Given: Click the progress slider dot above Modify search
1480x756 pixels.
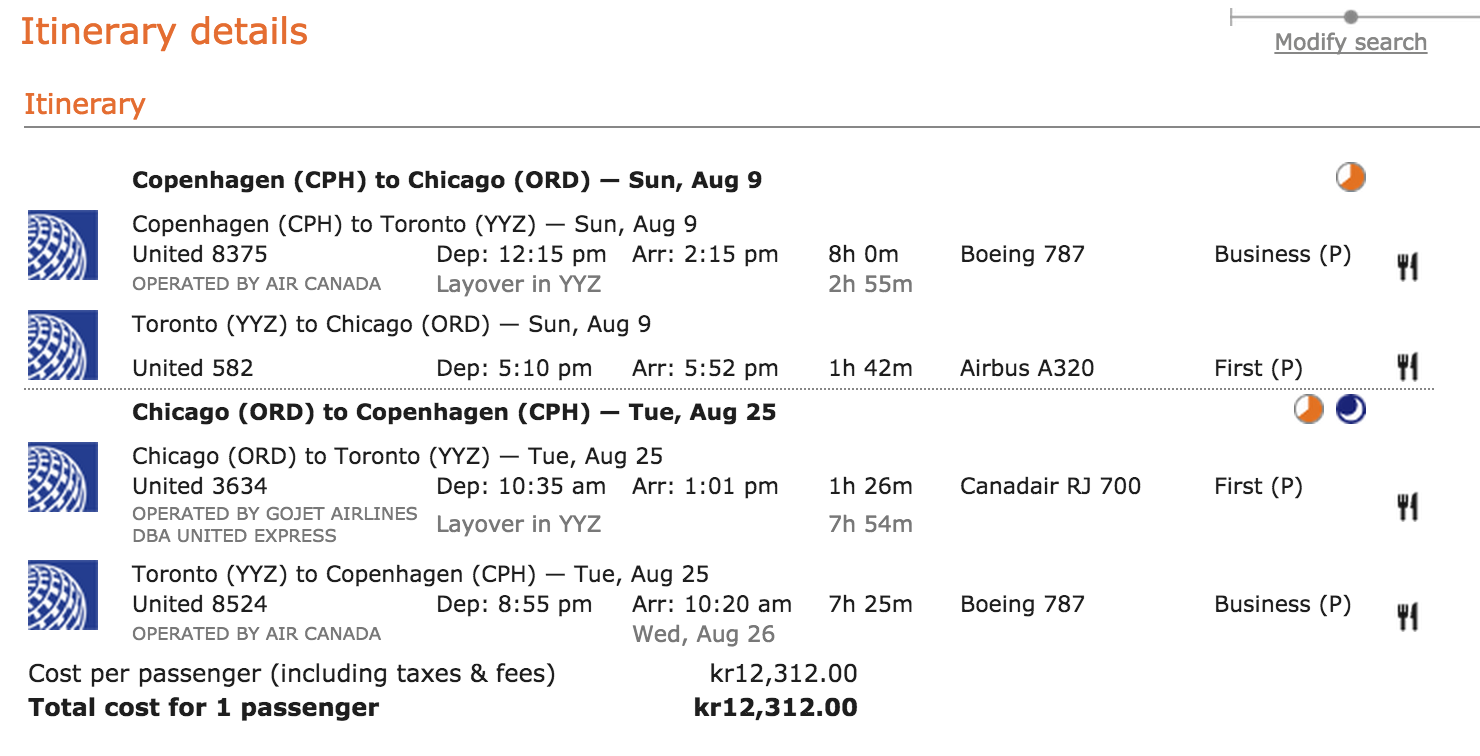Looking at the screenshot, I should point(1351,17).
